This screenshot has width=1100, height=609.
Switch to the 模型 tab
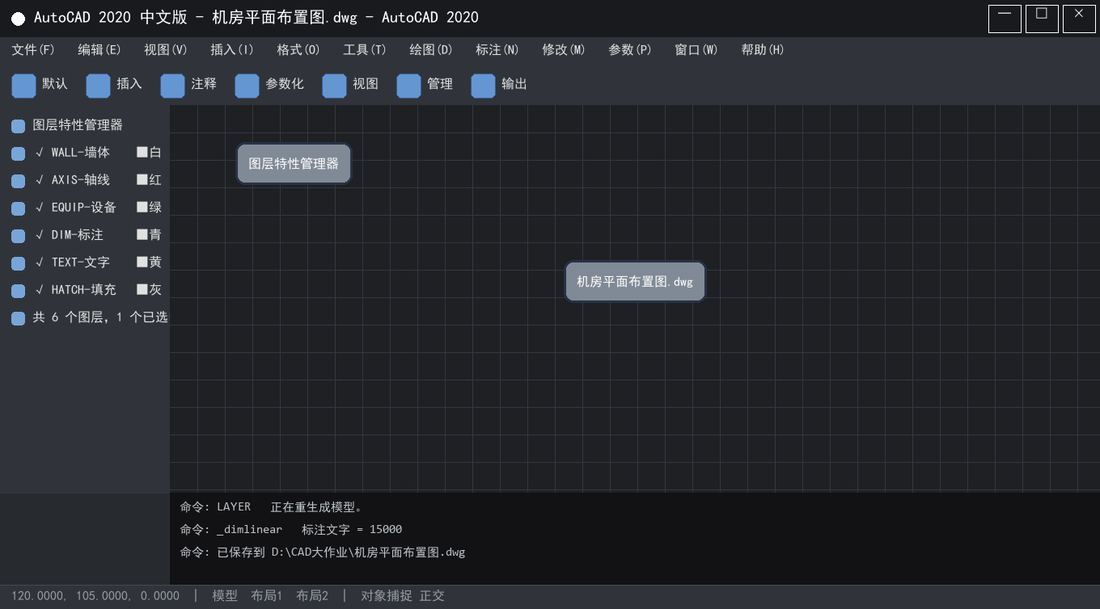coord(224,596)
